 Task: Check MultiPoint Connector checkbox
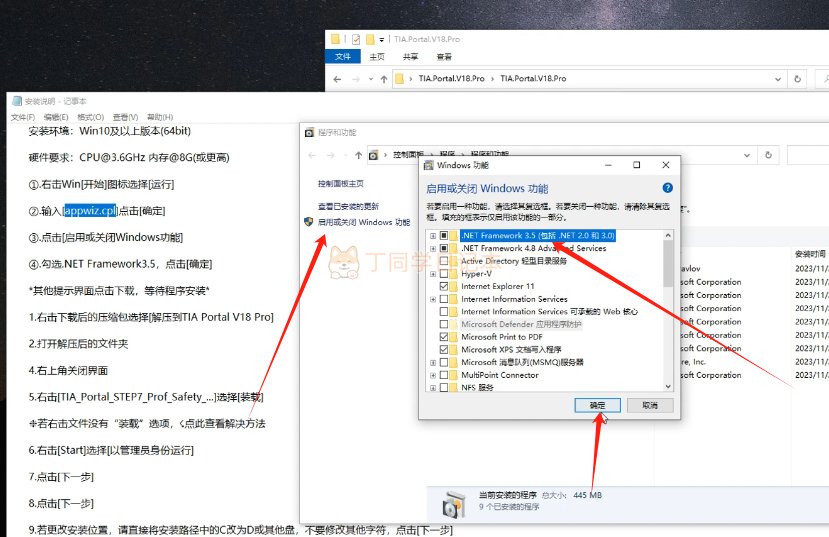tap(444, 375)
